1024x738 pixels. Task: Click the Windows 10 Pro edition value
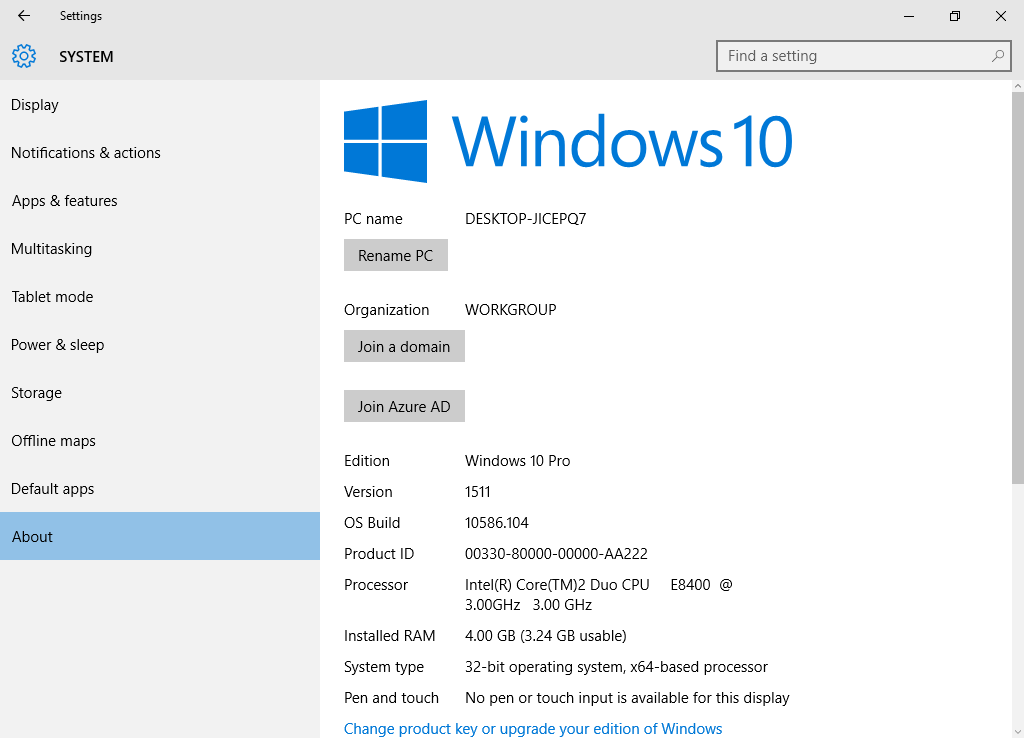517,460
